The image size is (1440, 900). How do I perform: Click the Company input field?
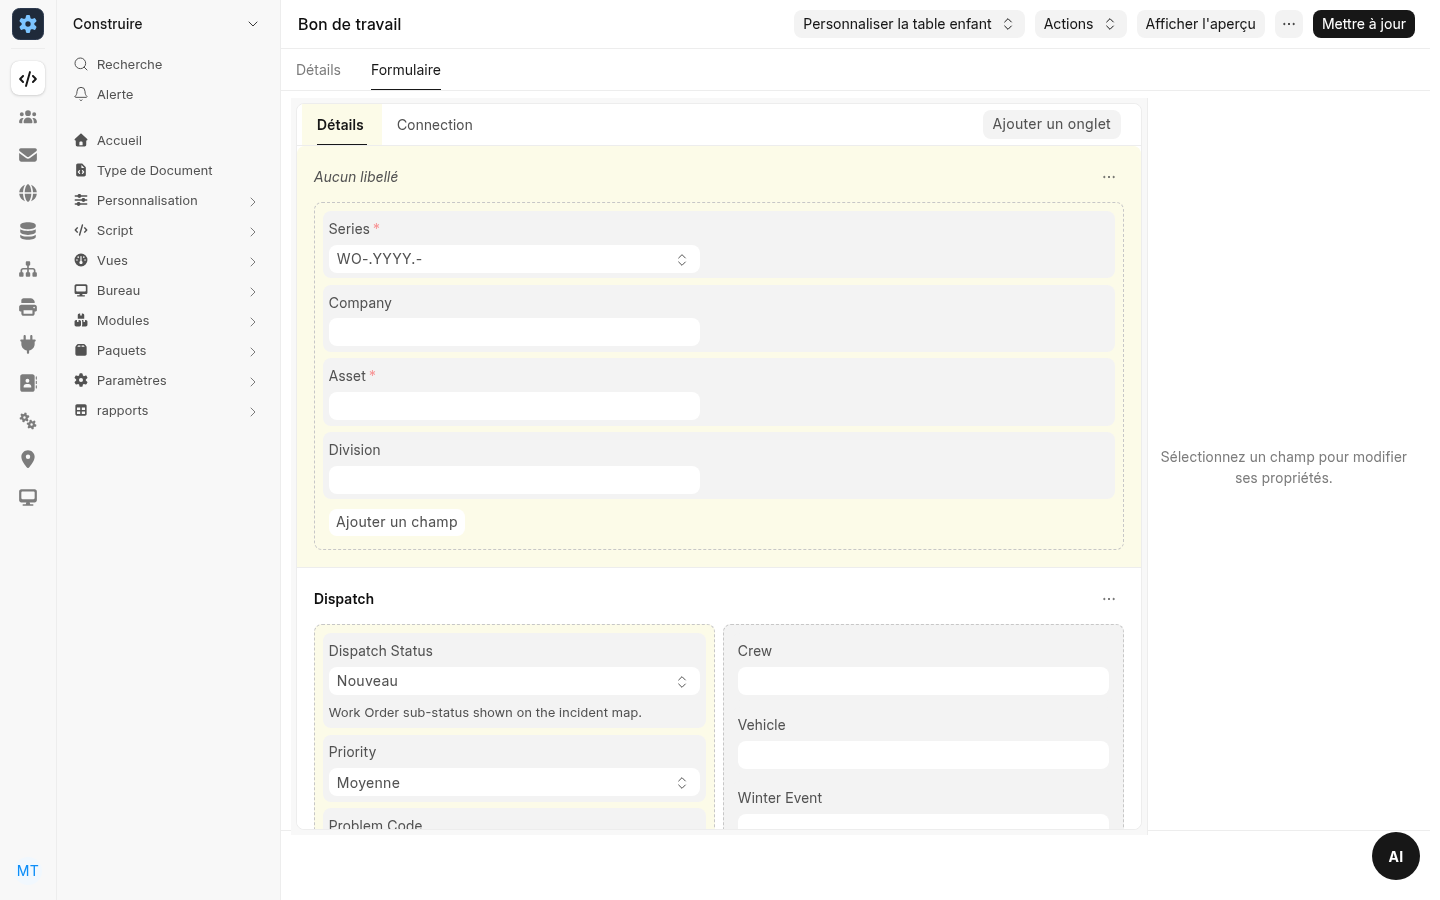[x=514, y=332]
